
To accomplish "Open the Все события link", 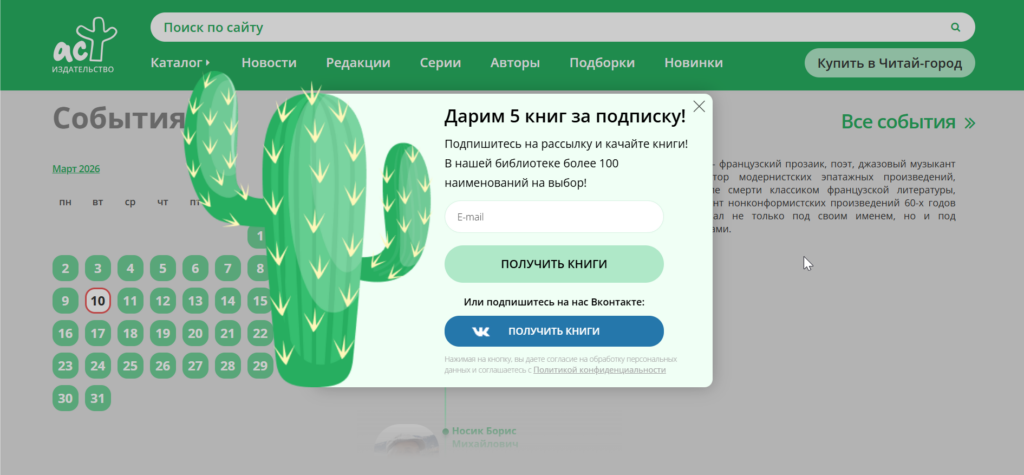I will click(x=907, y=123).
